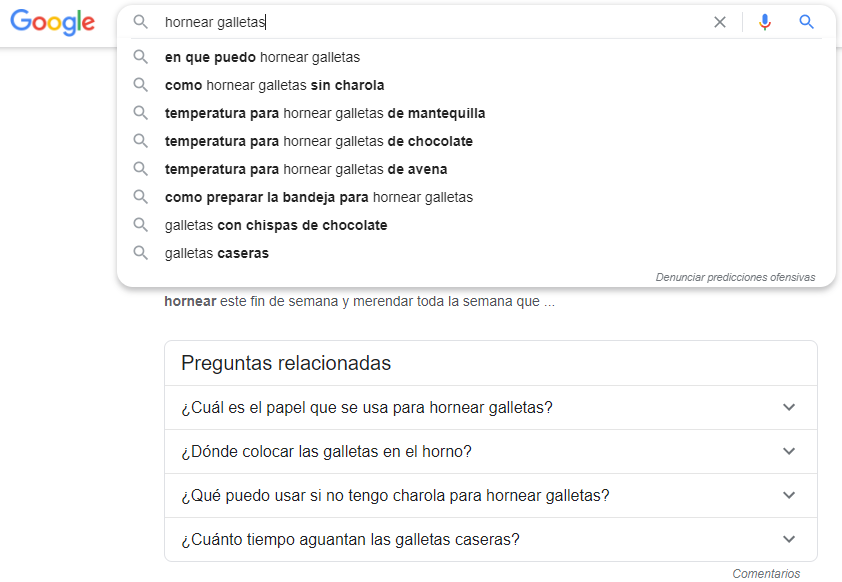Click magnifier icon beside 'galletas caseras' suggestion

coord(141,253)
